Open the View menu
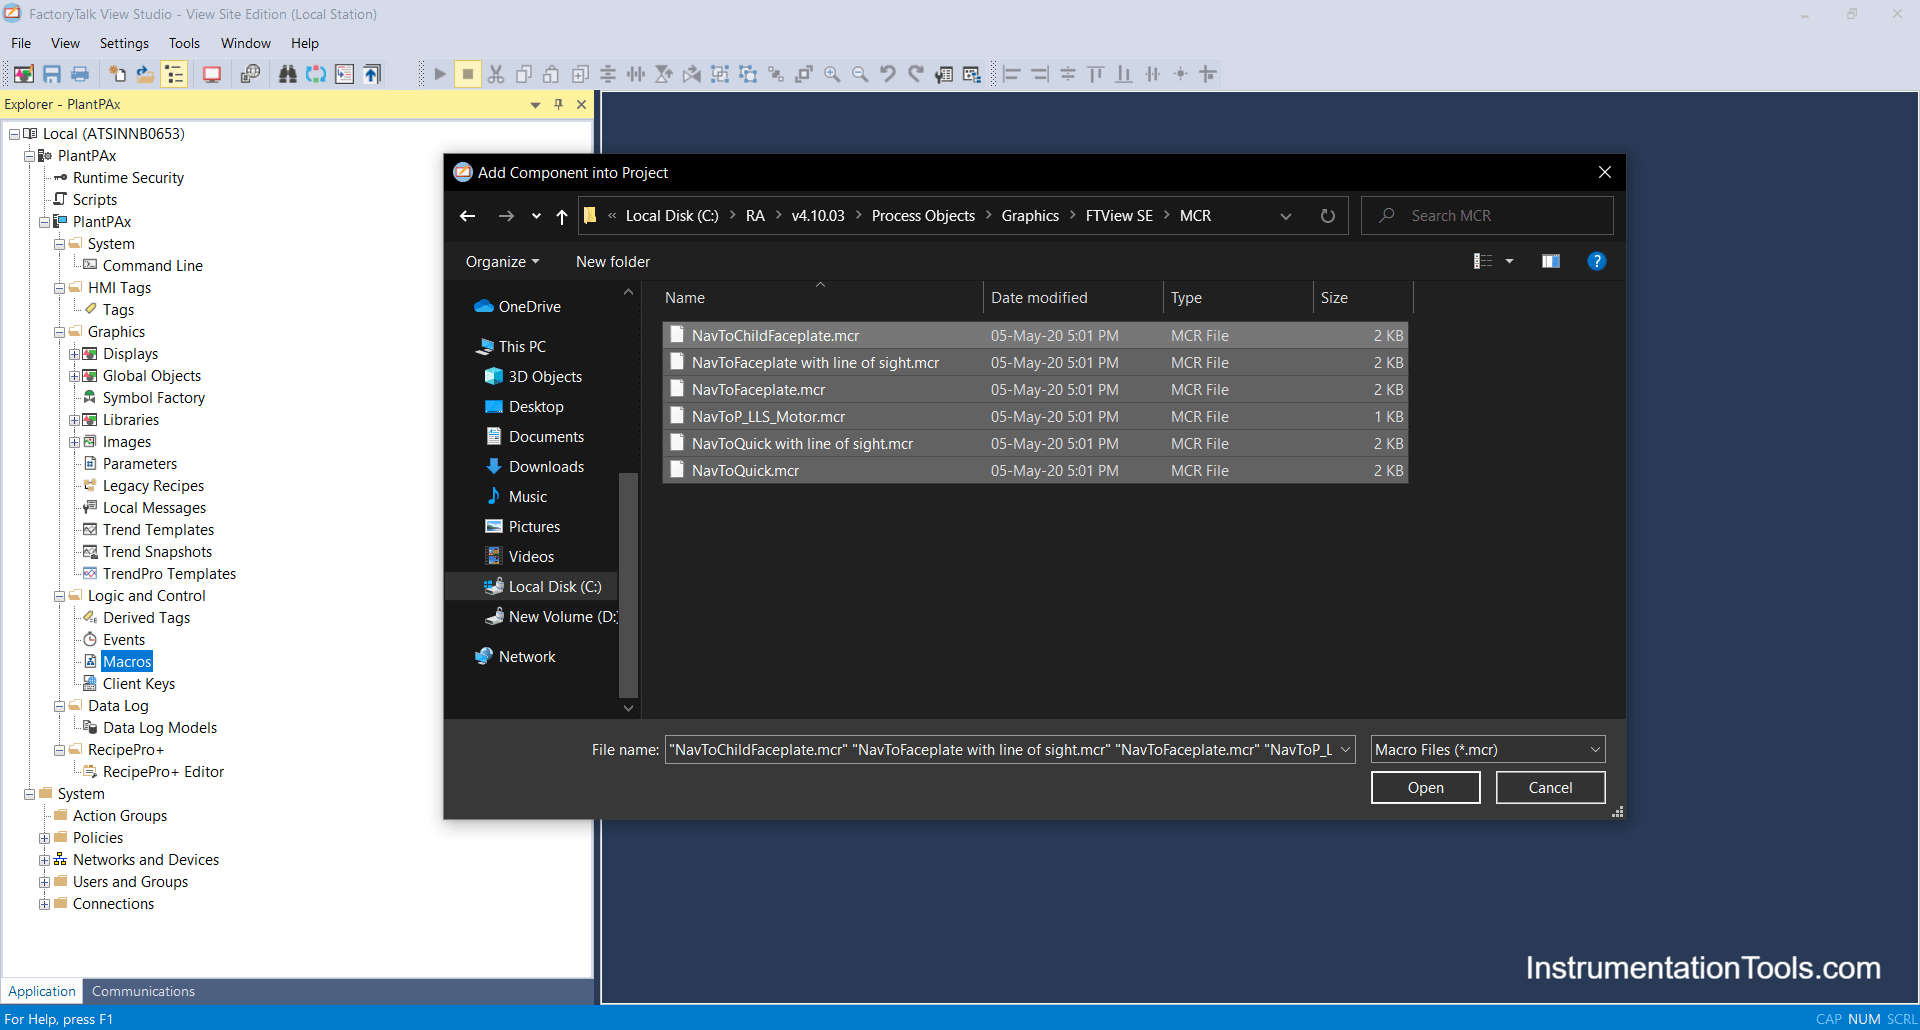The image size is (1920, 1030). pos(65,43)
